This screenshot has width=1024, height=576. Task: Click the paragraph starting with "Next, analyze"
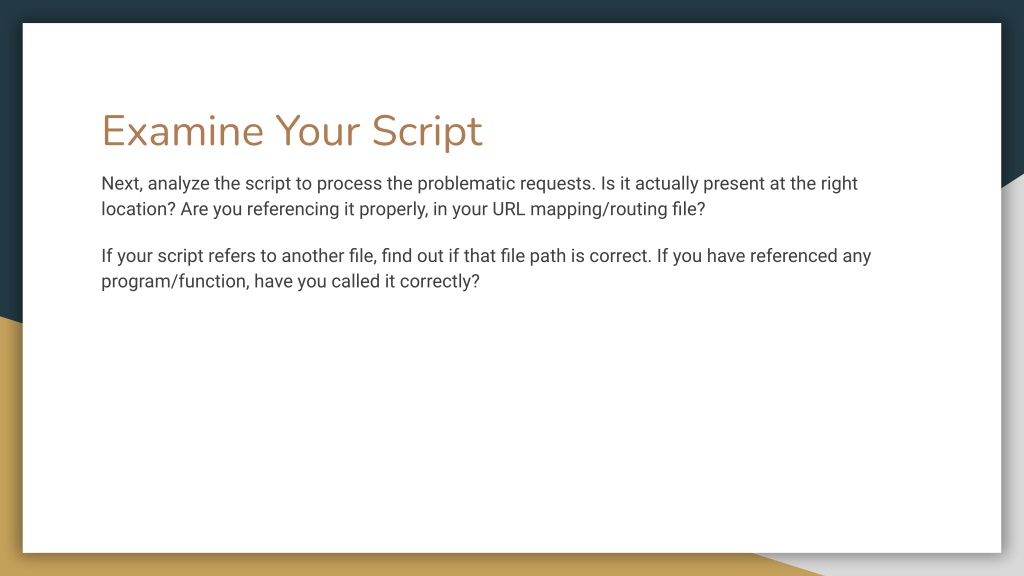tap(479, 196)
